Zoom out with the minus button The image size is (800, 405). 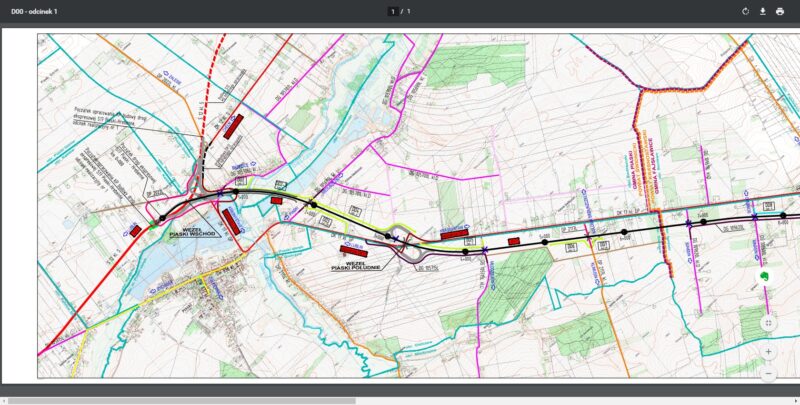[x=767, y=373]
